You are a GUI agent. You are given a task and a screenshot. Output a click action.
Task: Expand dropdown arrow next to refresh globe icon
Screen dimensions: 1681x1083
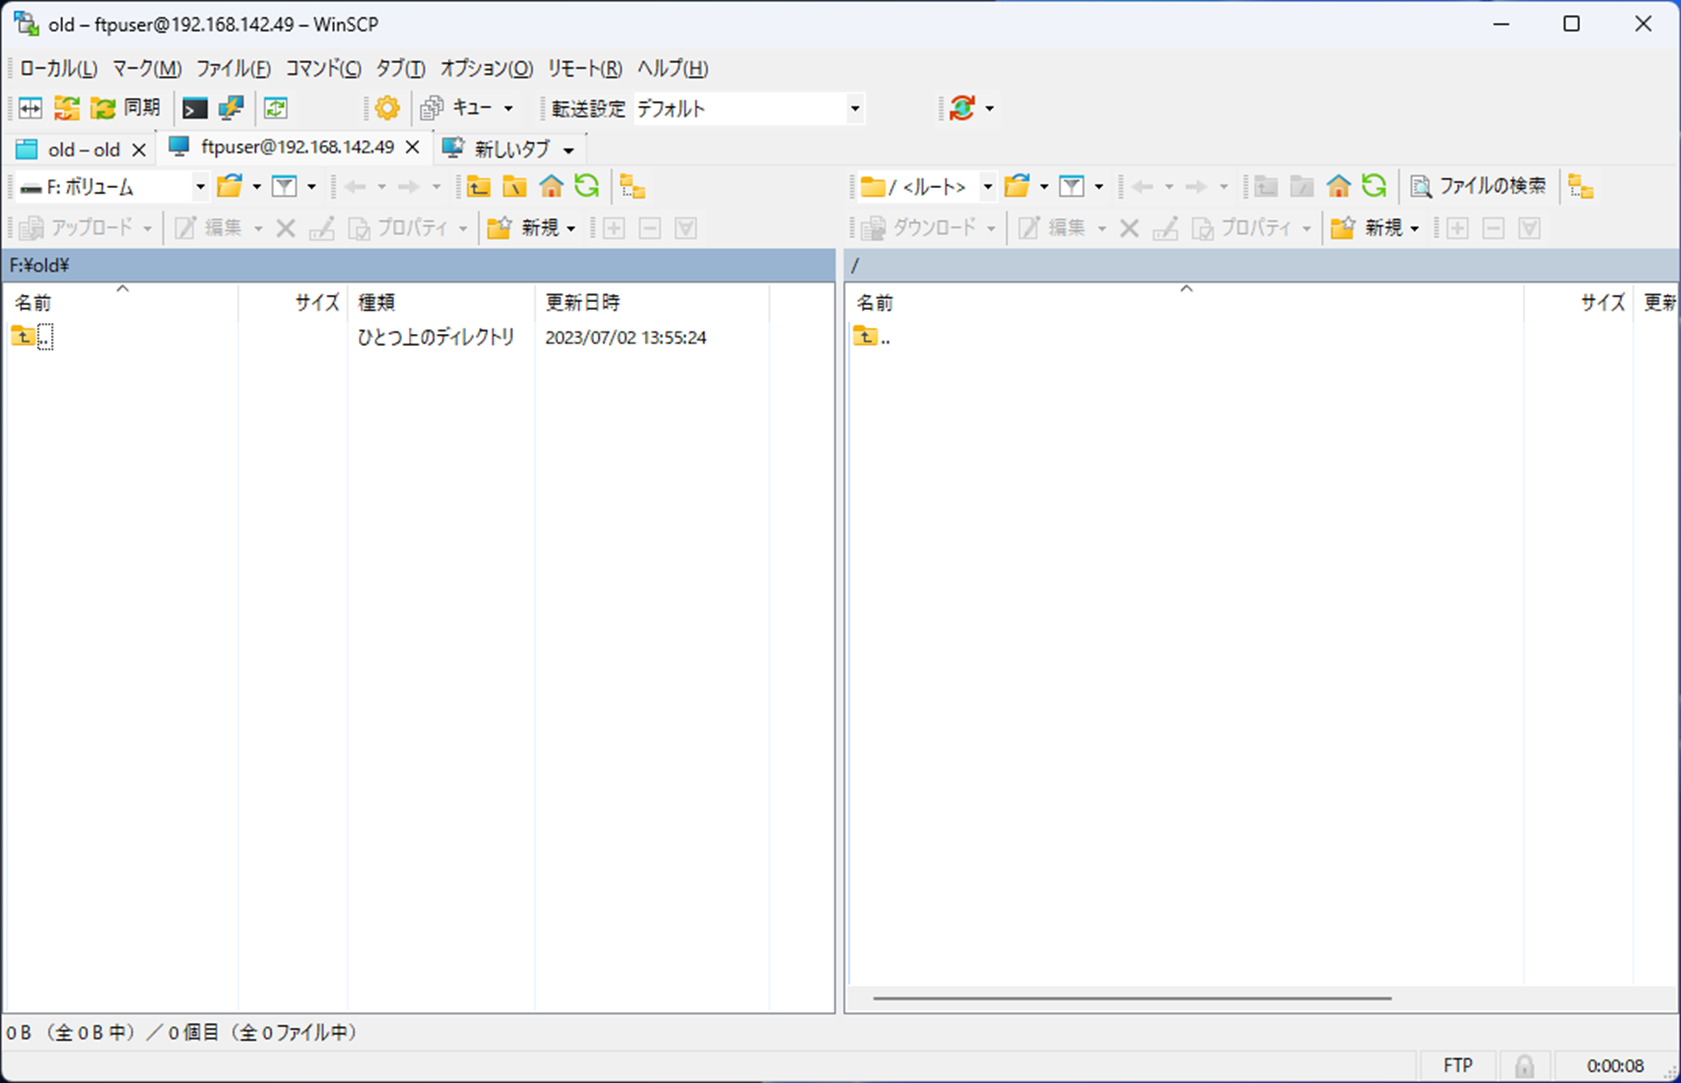(x=990, y=108)
